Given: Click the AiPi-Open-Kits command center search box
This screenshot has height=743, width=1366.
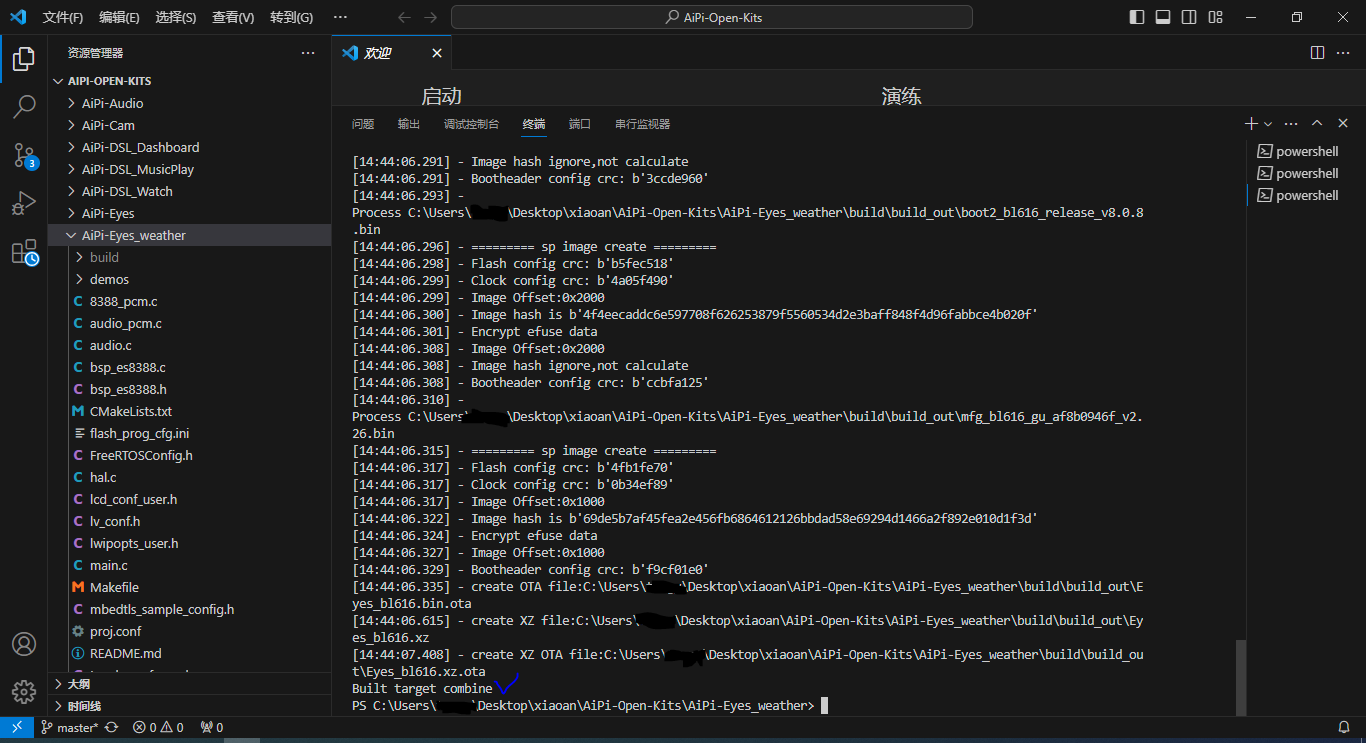Looking at the screenshot, I should click(x=712, y=17).
